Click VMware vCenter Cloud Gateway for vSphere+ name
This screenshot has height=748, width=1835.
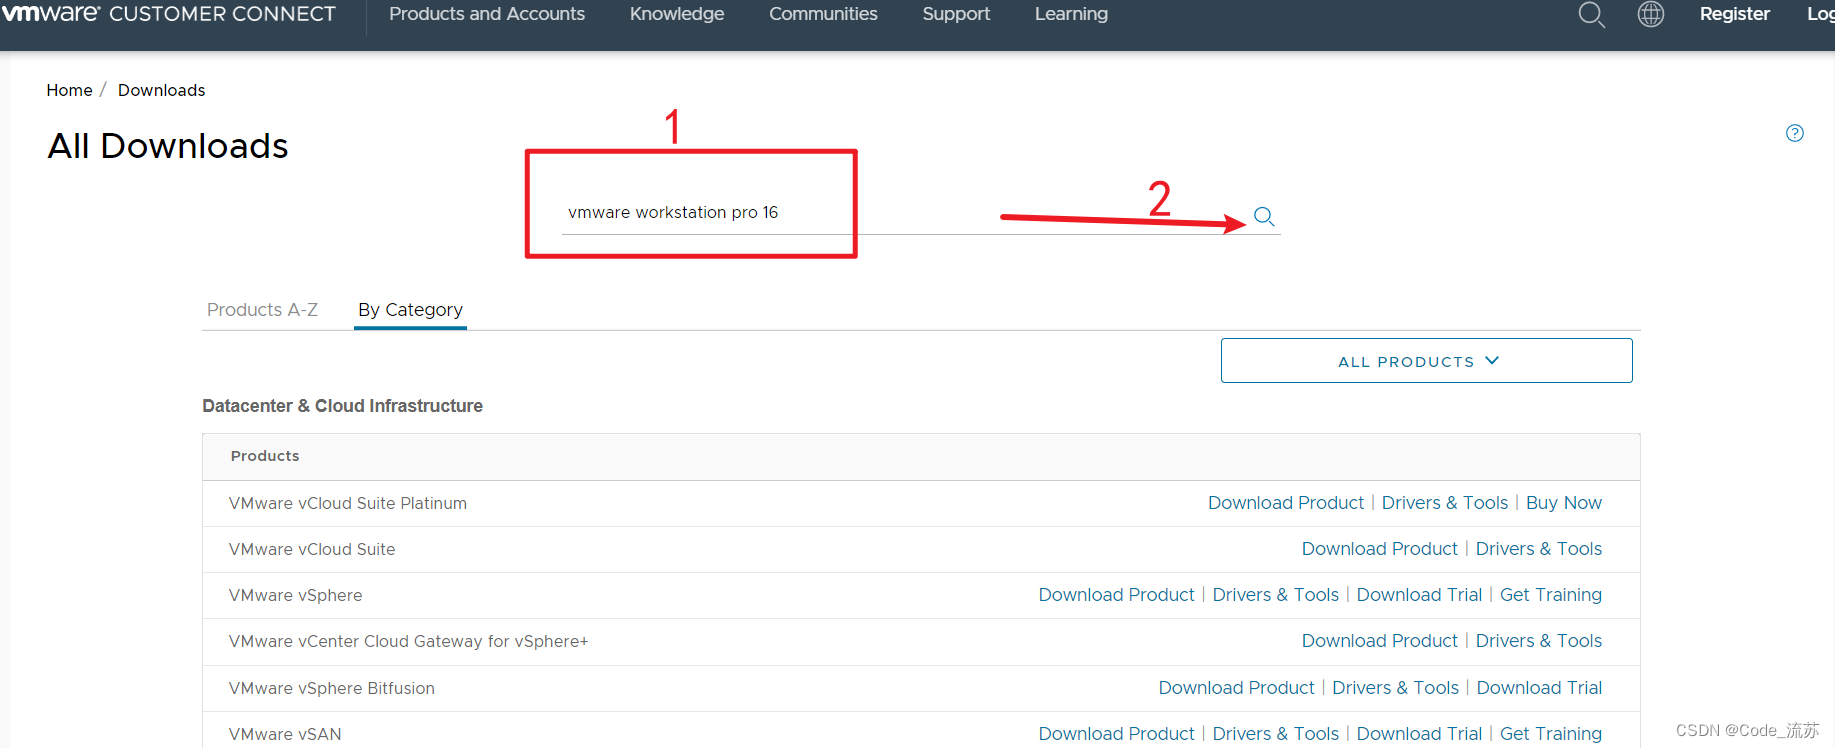[x=409, y=642]
